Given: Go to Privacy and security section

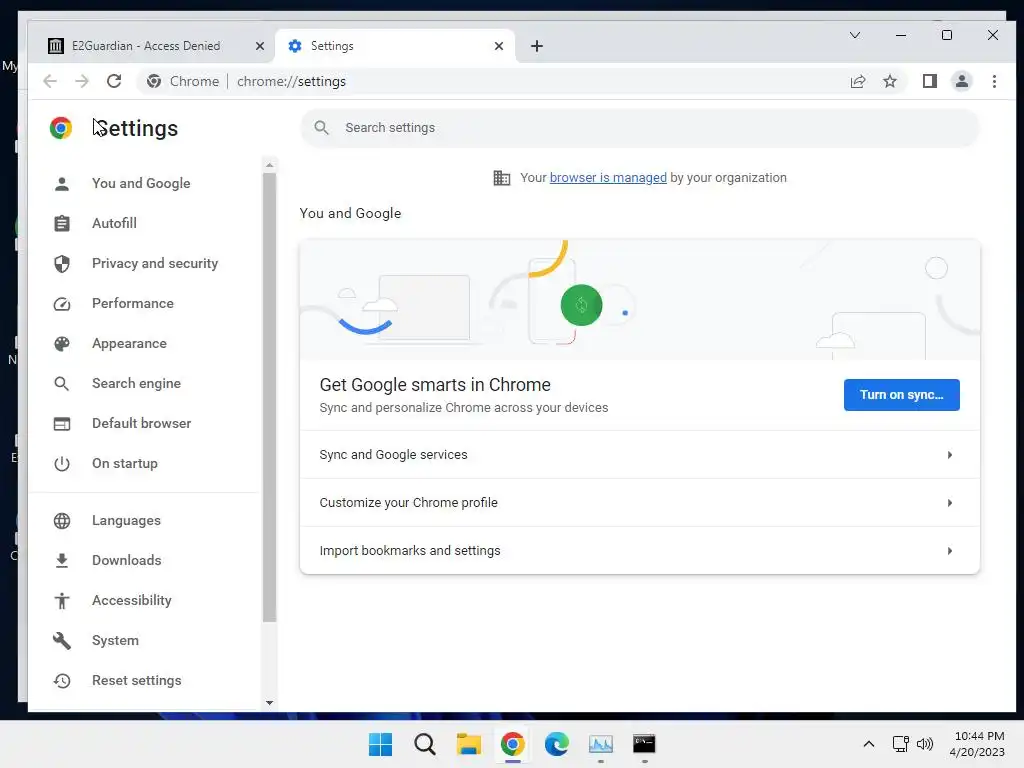Looking at the screenshot, I should [x=155, y=263].
